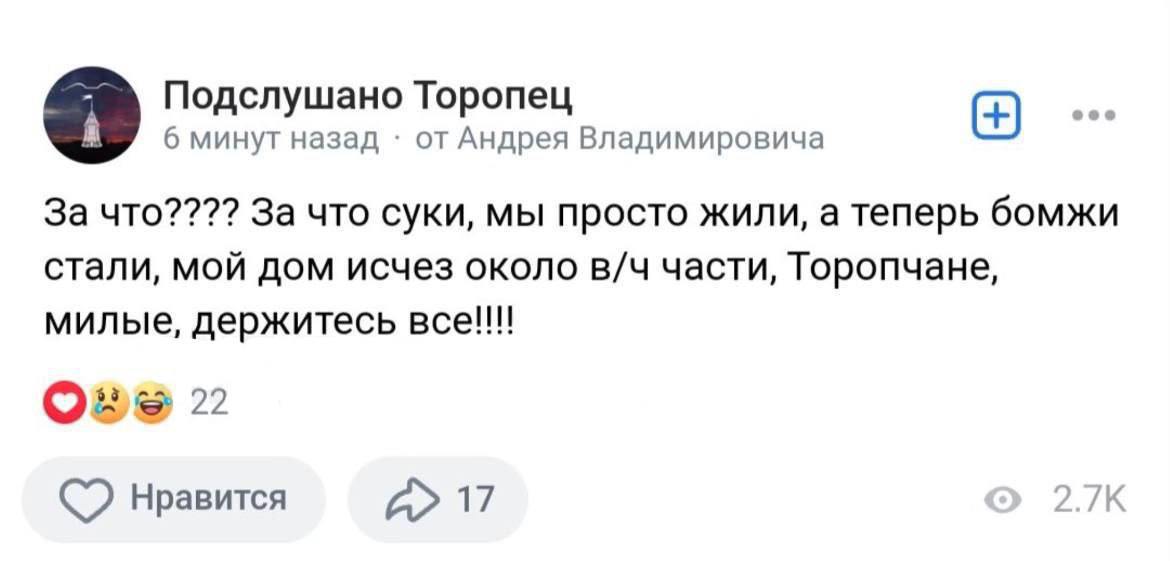Click the 2.7K view counter
Screen dimensions: 1170x561
1088,497
